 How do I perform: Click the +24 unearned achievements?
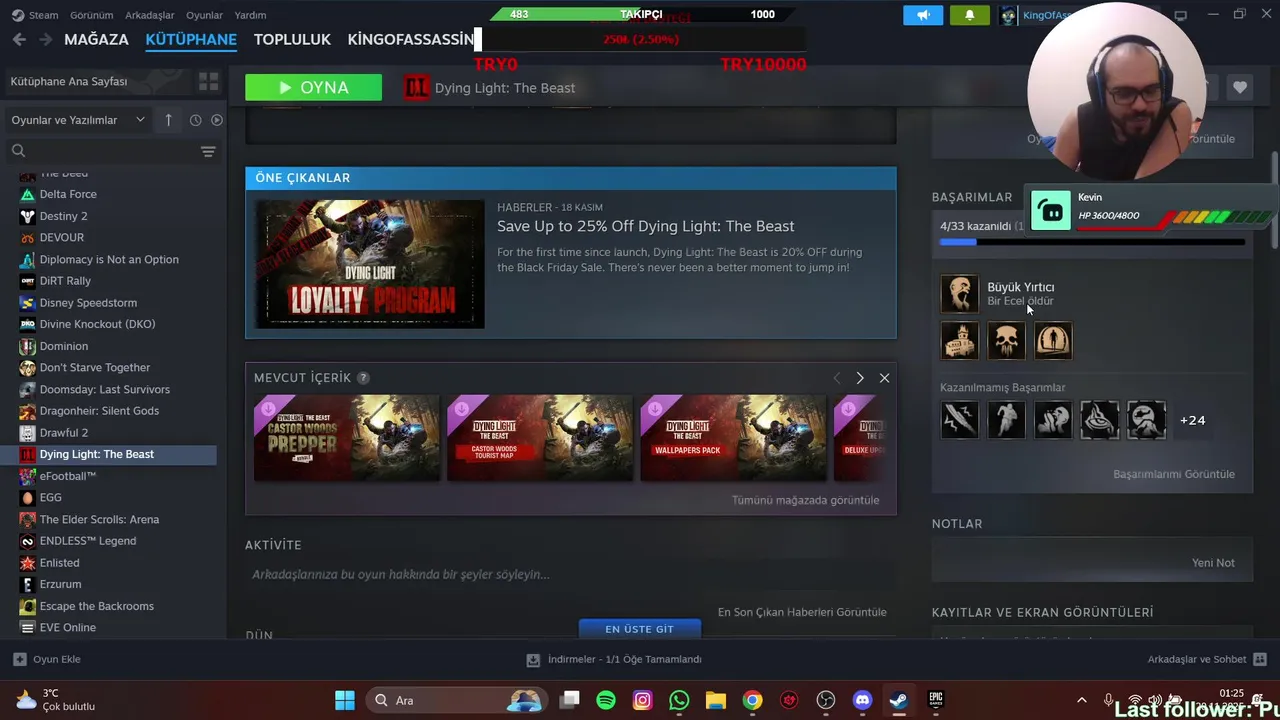[1192, 420]
